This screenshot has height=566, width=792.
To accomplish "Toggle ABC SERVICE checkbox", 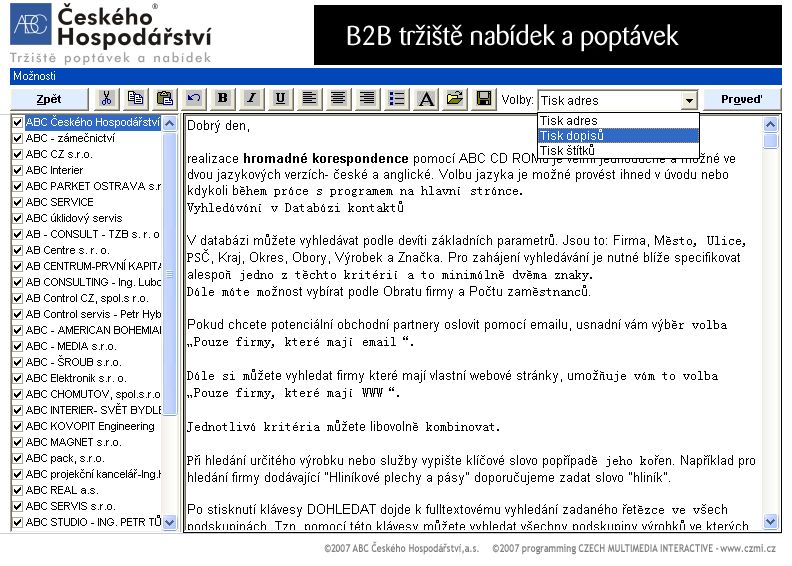I will 18,202.
